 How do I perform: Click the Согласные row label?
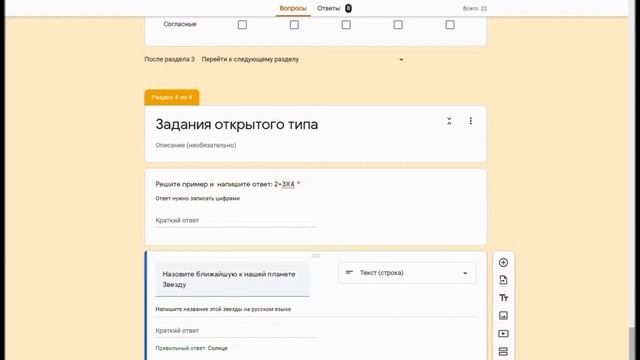[x=180, y=24]
